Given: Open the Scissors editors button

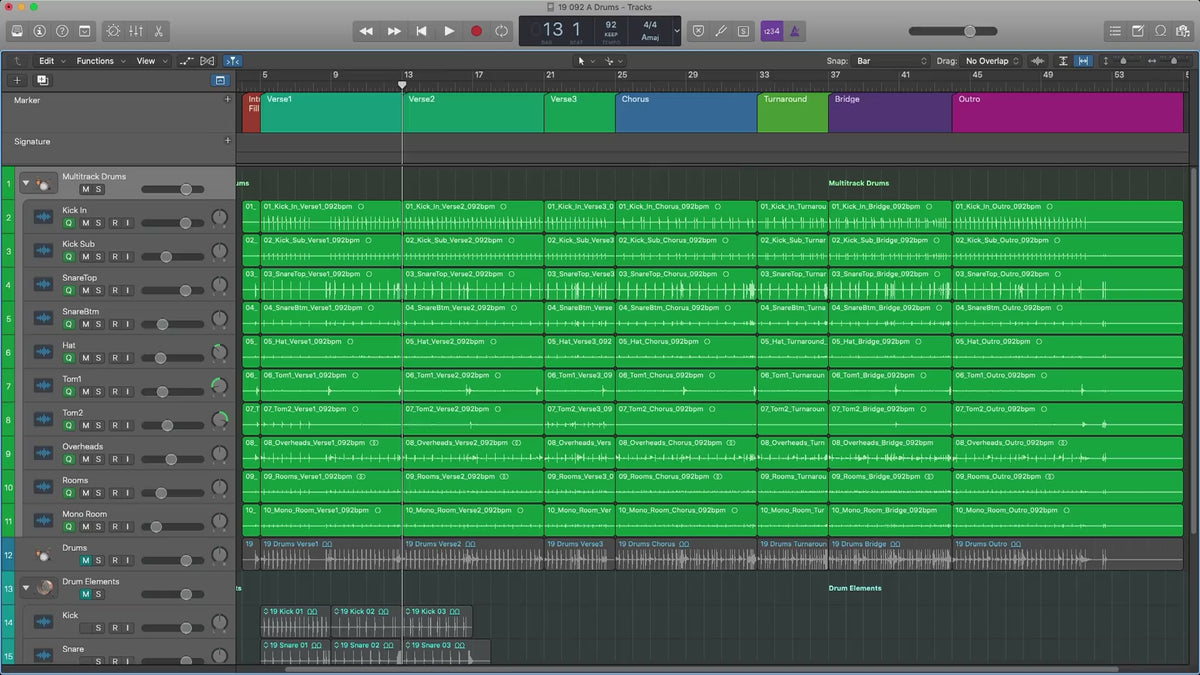Looking at the screenshot, I should (x=159, y=31).
